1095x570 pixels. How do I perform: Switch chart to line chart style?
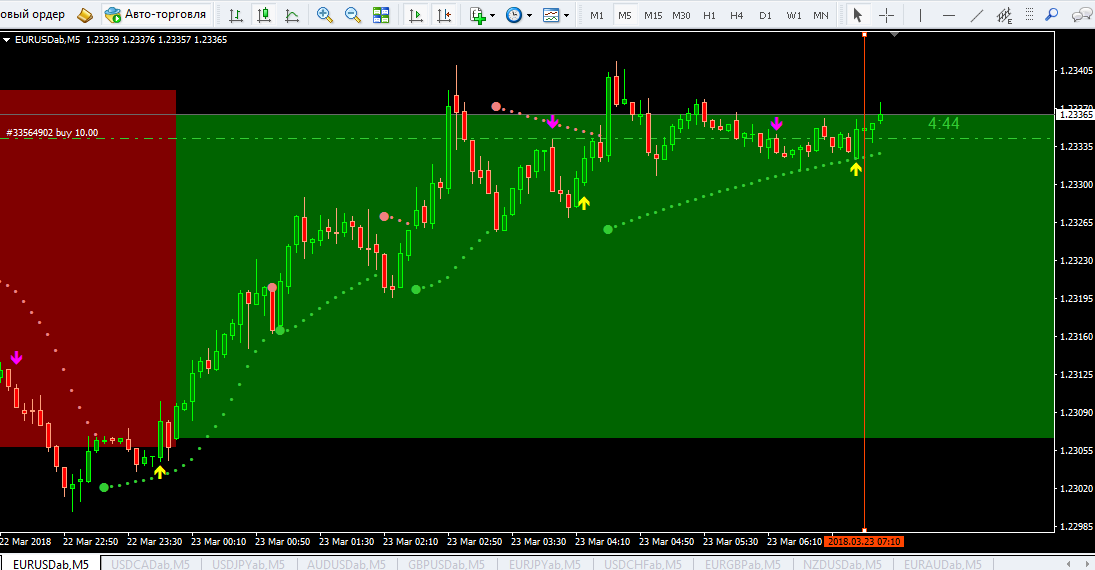[x=292, y=15]
